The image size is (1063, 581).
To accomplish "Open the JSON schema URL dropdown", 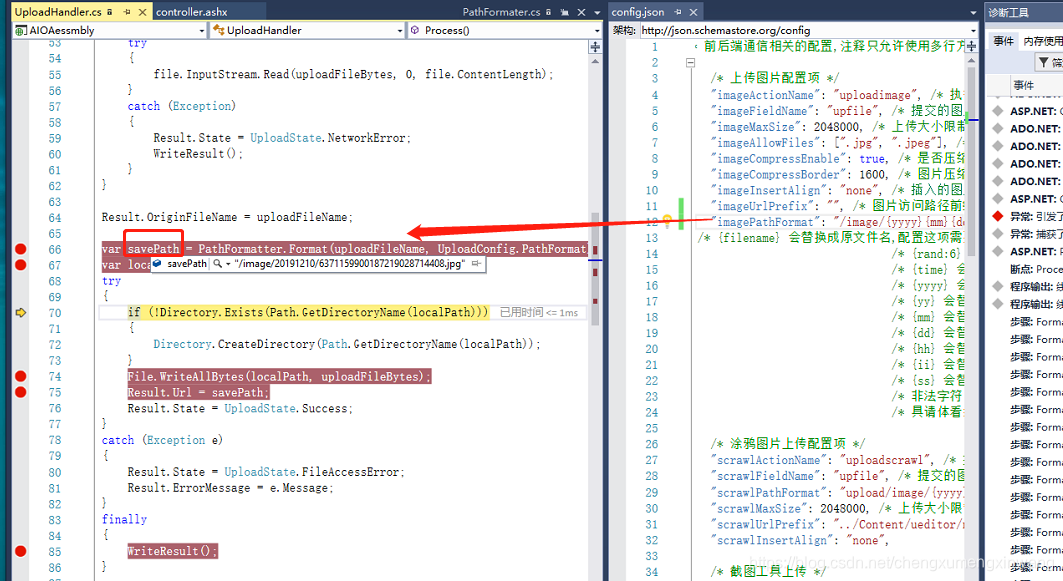I will coord(973,31).
